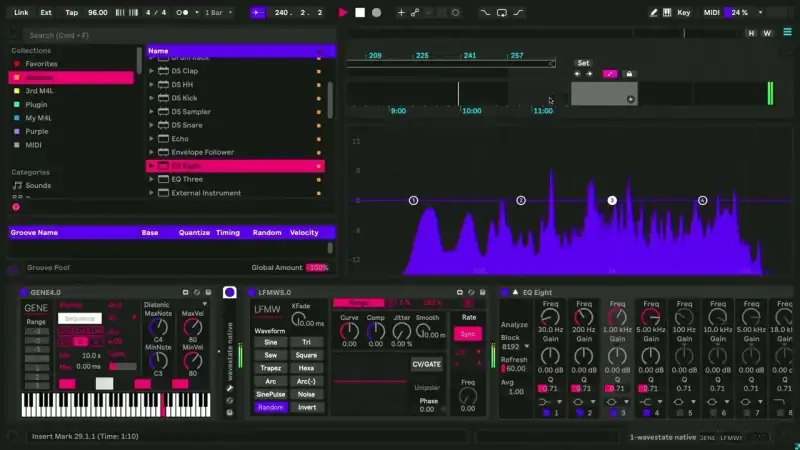The height and width of the screenshot is (450, 800).
Task: Select the My M4L collection
Action: point(38,118)
